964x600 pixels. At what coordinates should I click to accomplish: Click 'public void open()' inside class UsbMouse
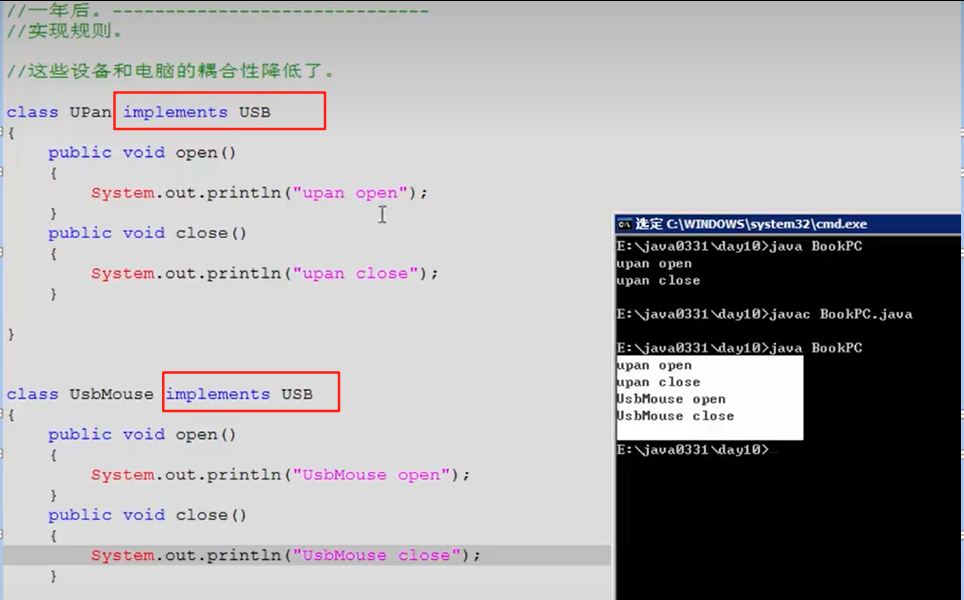pyautogui.click(x=142, y=435)
